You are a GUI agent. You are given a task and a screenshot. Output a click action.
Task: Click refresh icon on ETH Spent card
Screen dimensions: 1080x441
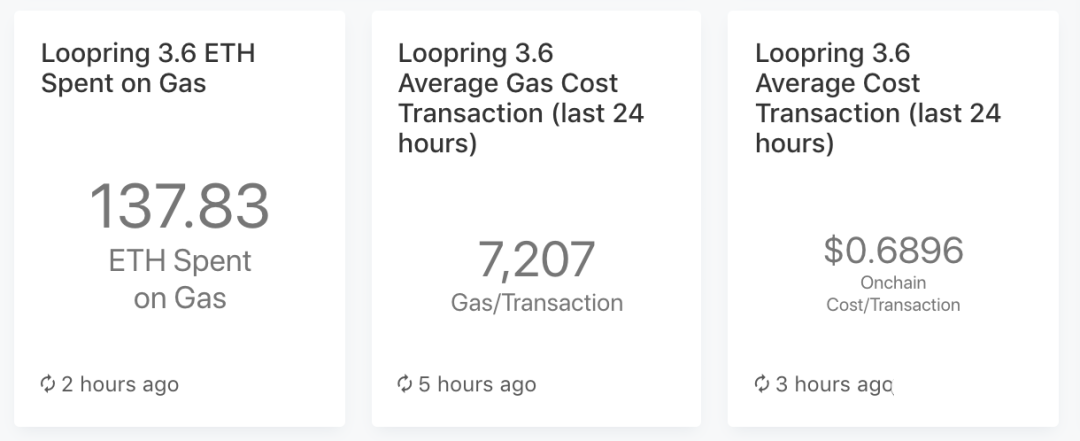(x=47, y=384)
